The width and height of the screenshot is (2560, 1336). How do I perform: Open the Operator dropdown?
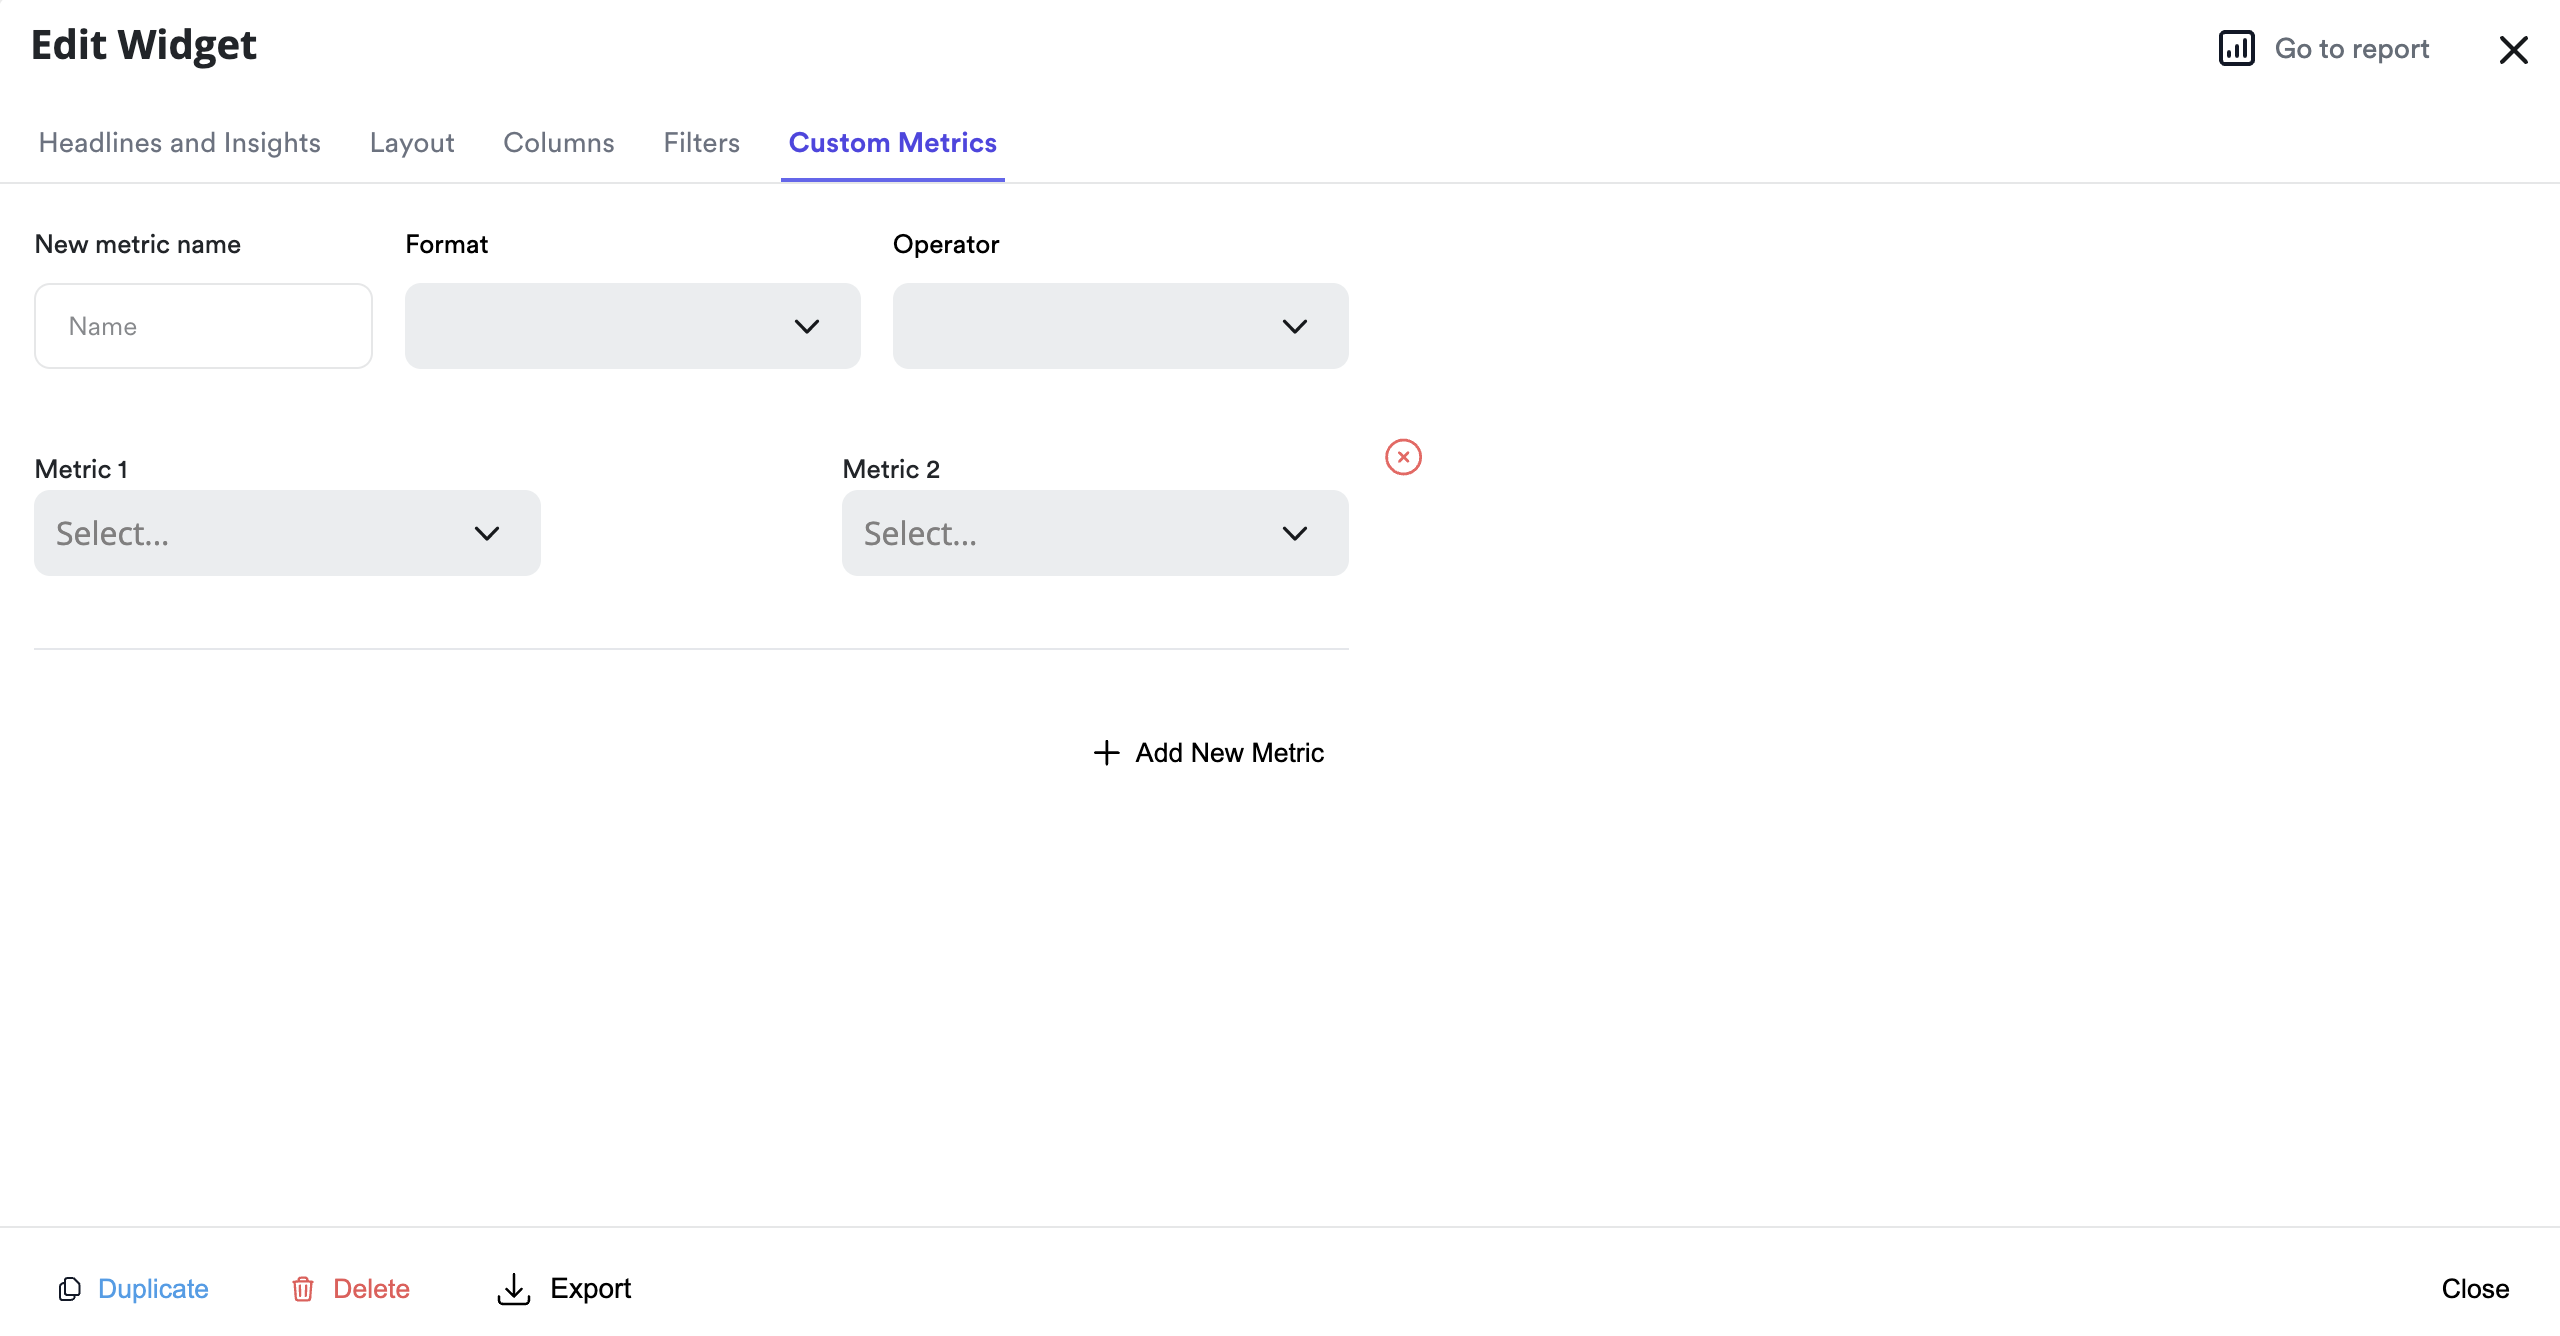tap(1120, 326)
